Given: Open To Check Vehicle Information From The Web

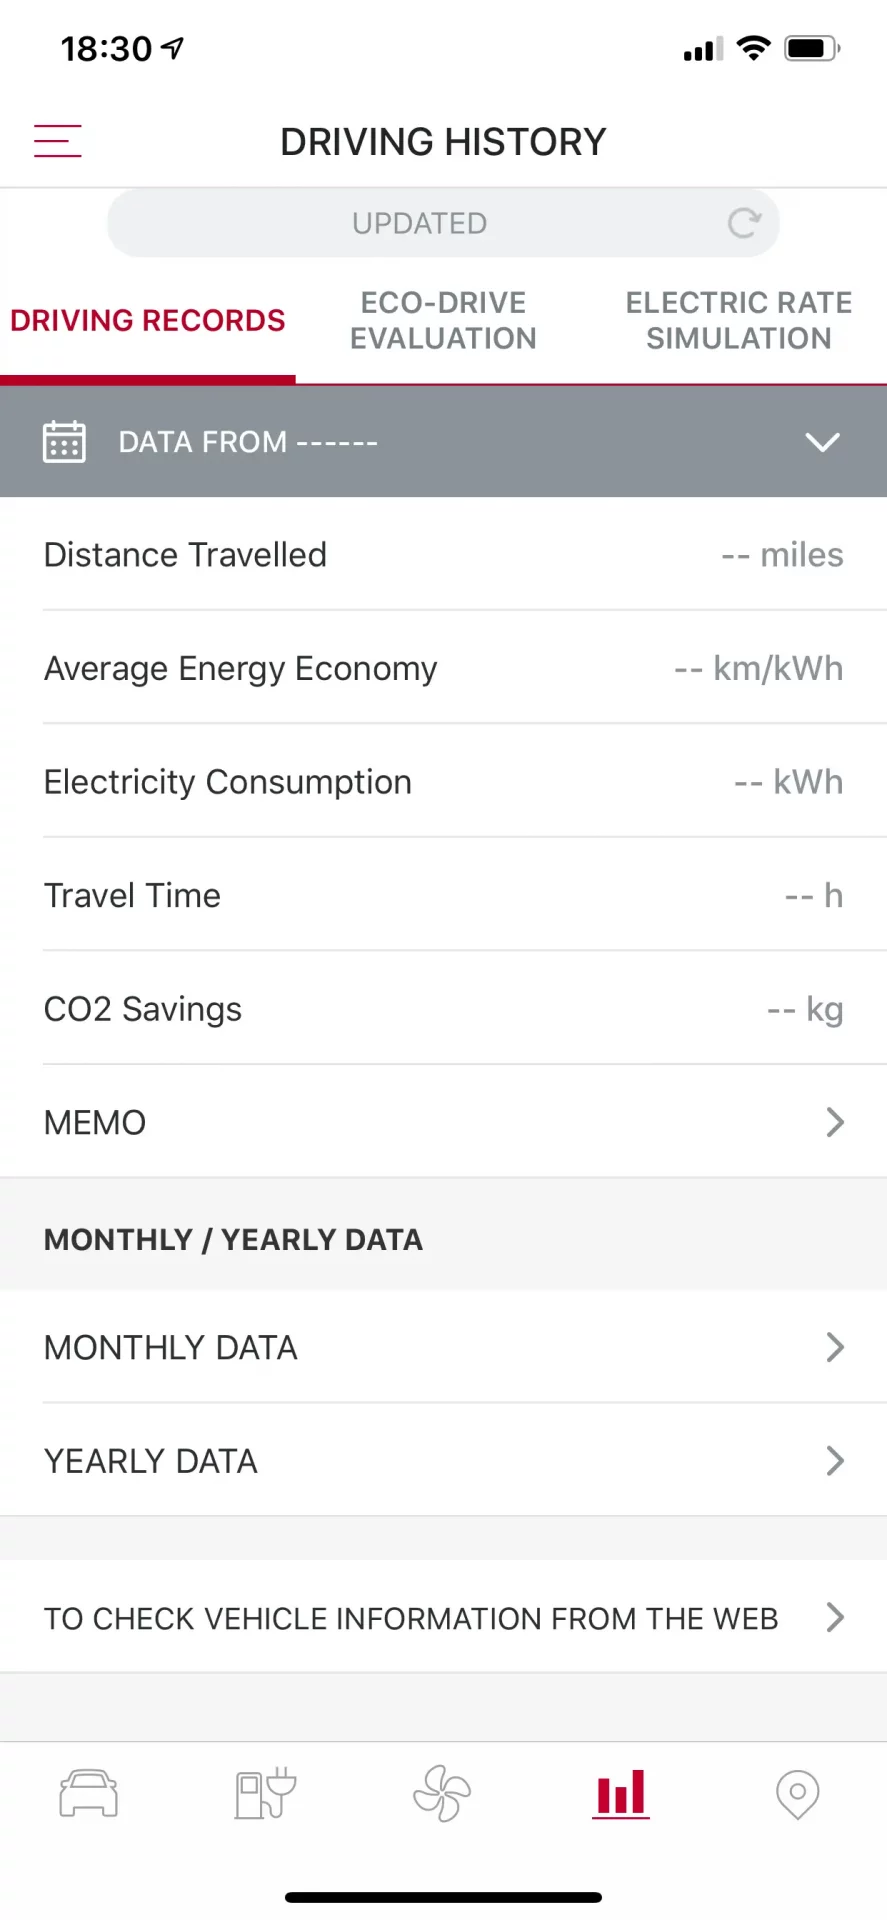Looking at the screenshot, I should pos(443,1618).
